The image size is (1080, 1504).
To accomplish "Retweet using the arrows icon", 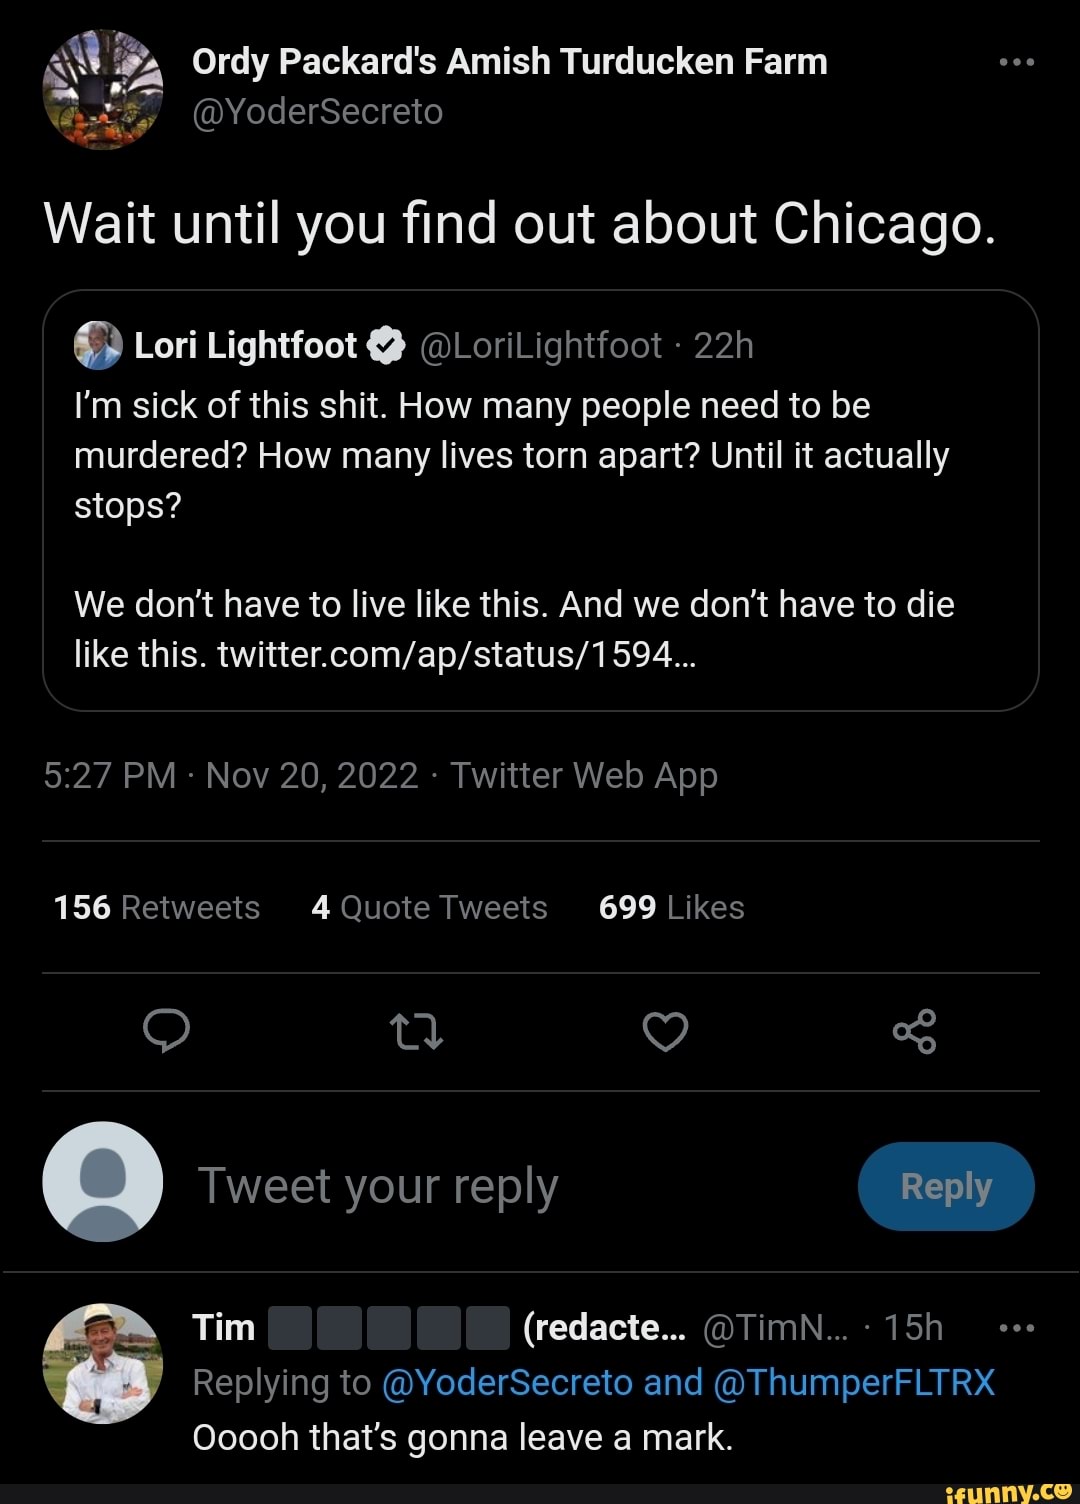I will tap(416, 1031).
